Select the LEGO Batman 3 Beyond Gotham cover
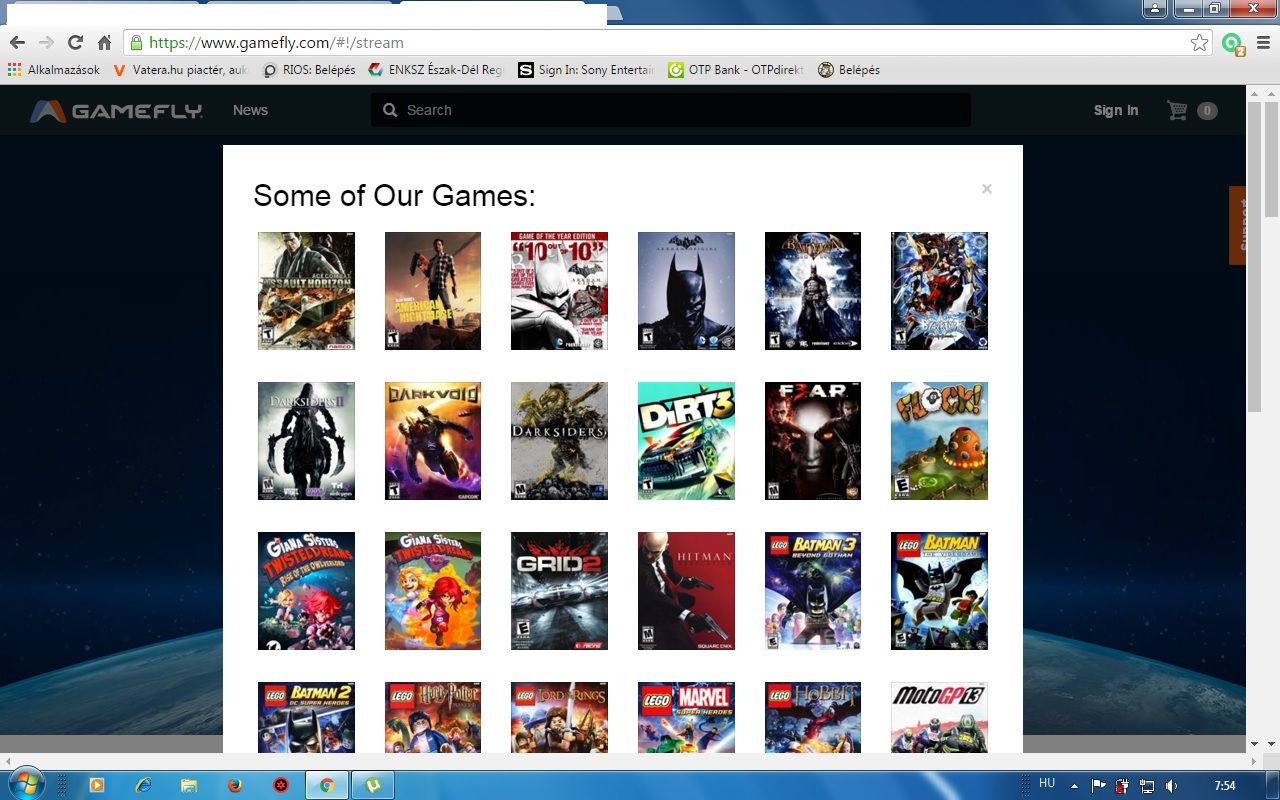The width and height of the screenshot is (1280, 800). tap(813, 591)
